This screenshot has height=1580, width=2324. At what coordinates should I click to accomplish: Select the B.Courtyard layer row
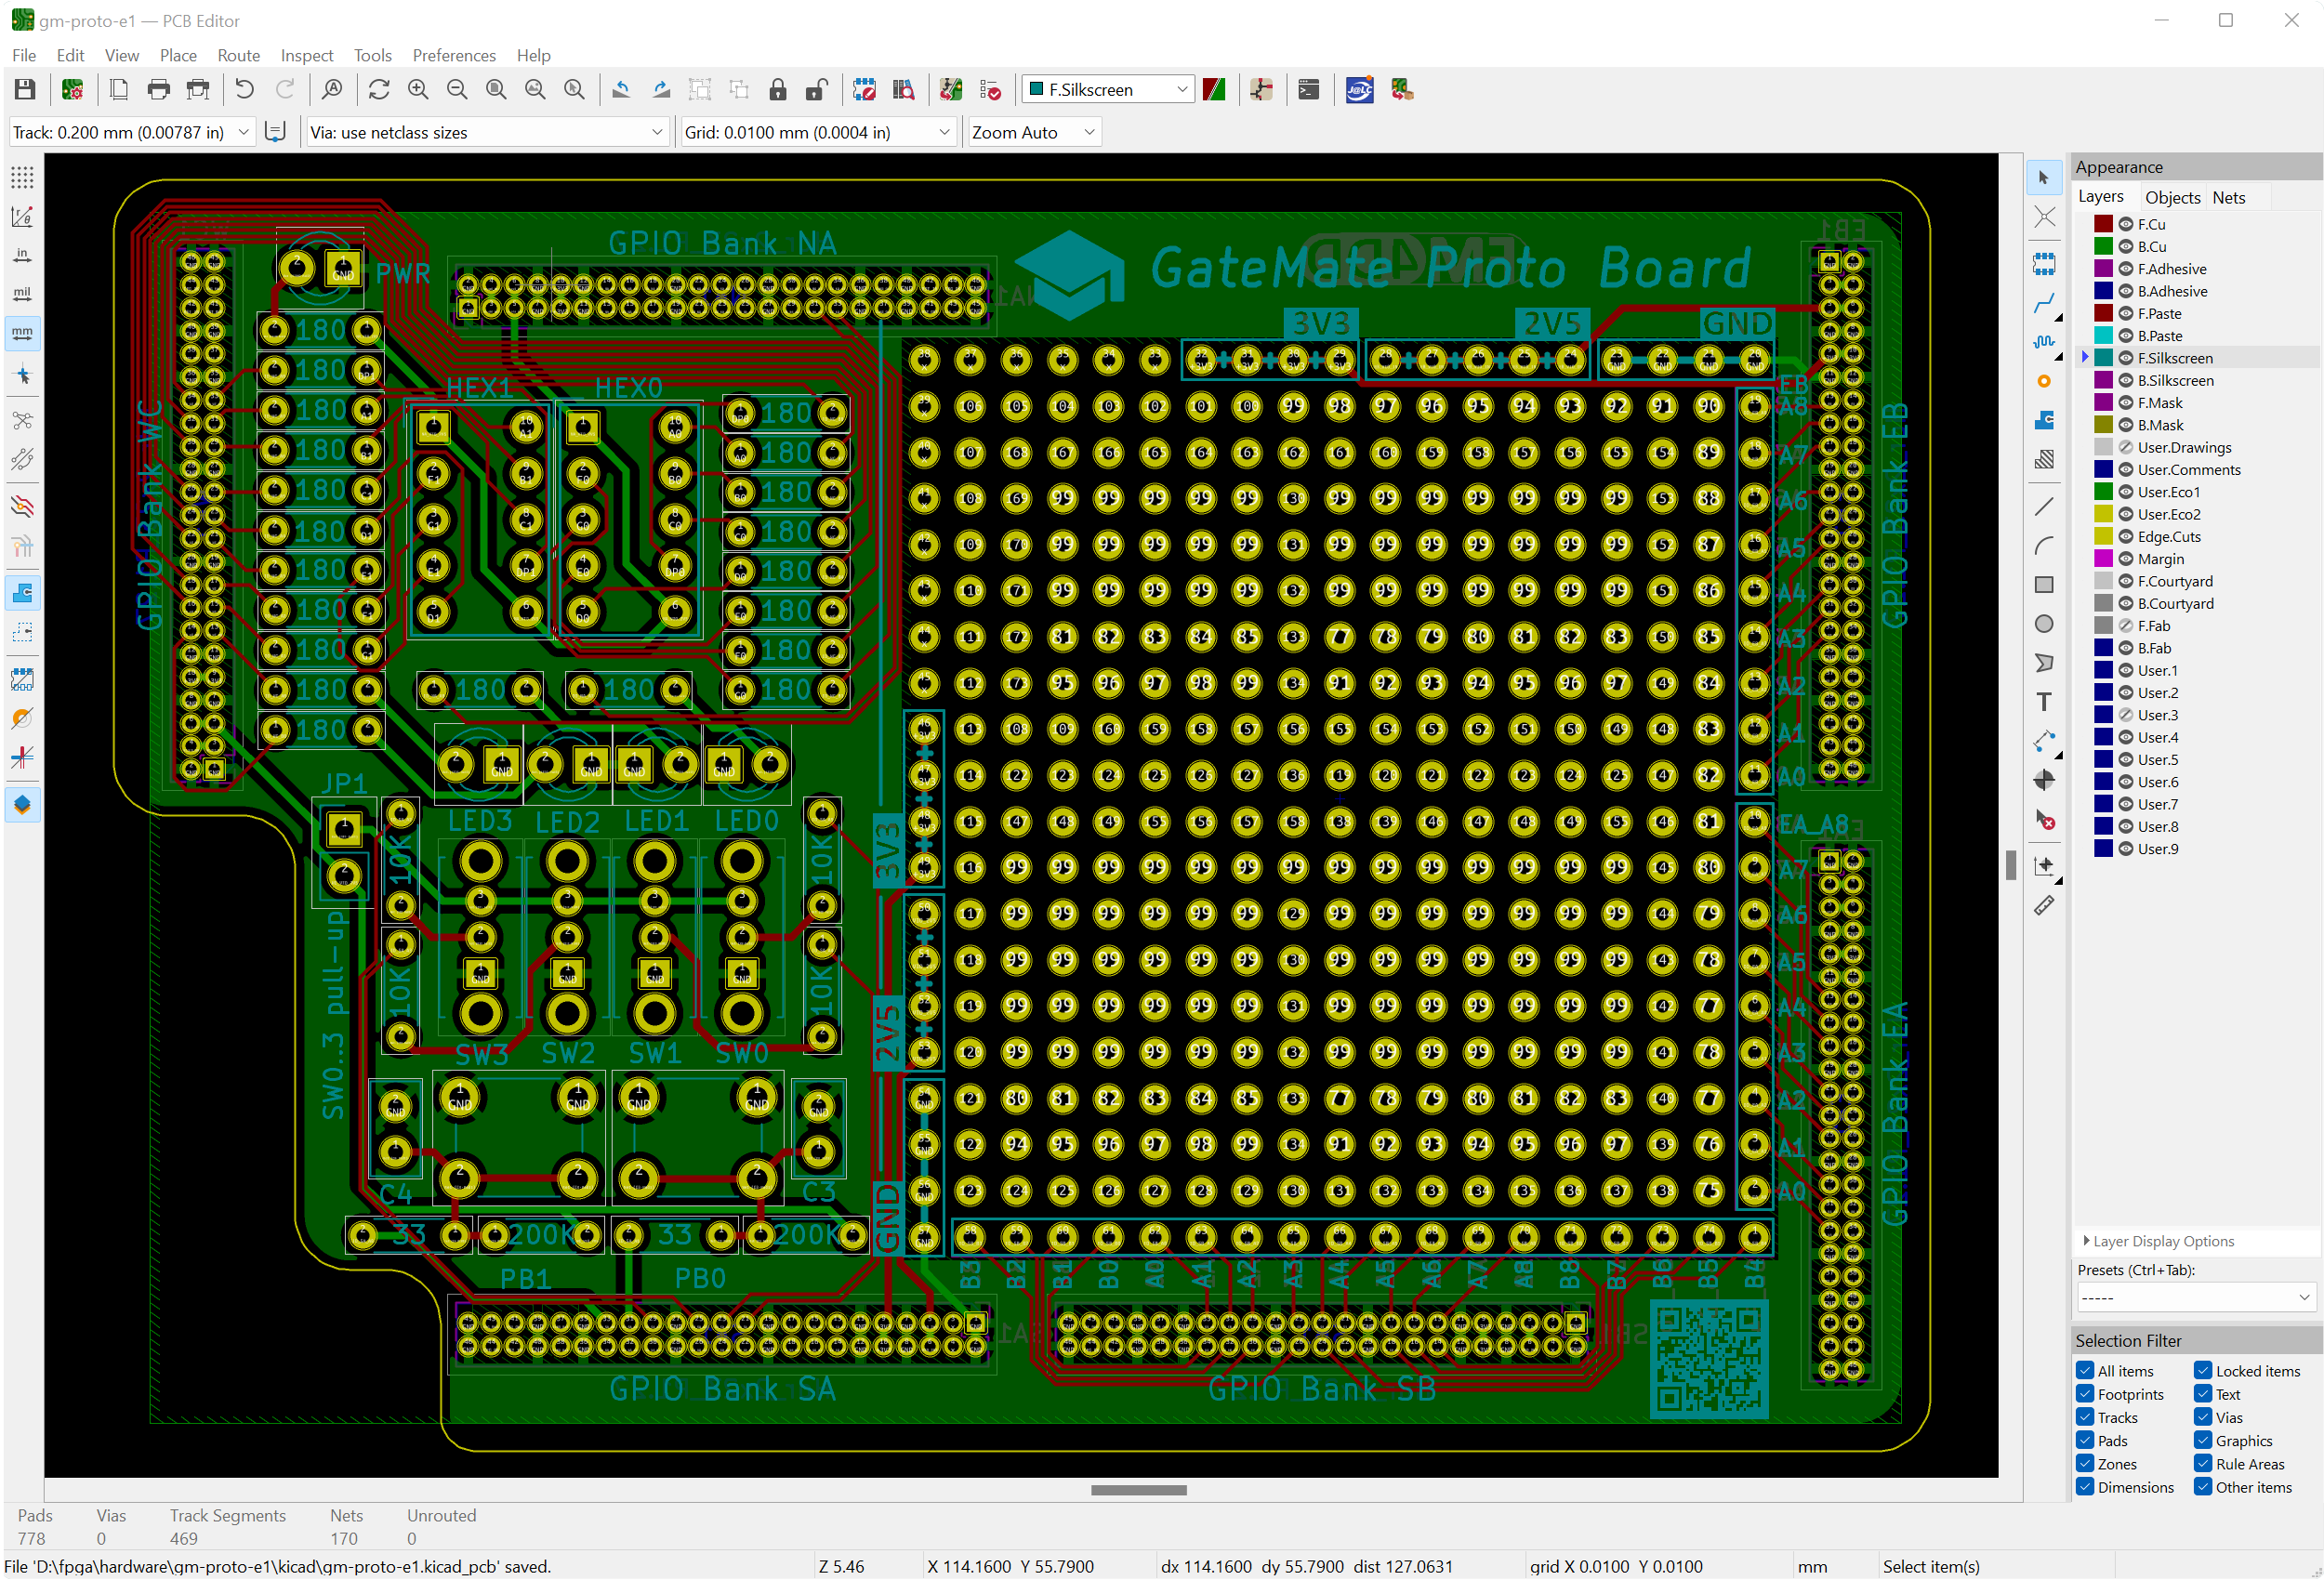pyautogui.click(x=2196, y=603)
